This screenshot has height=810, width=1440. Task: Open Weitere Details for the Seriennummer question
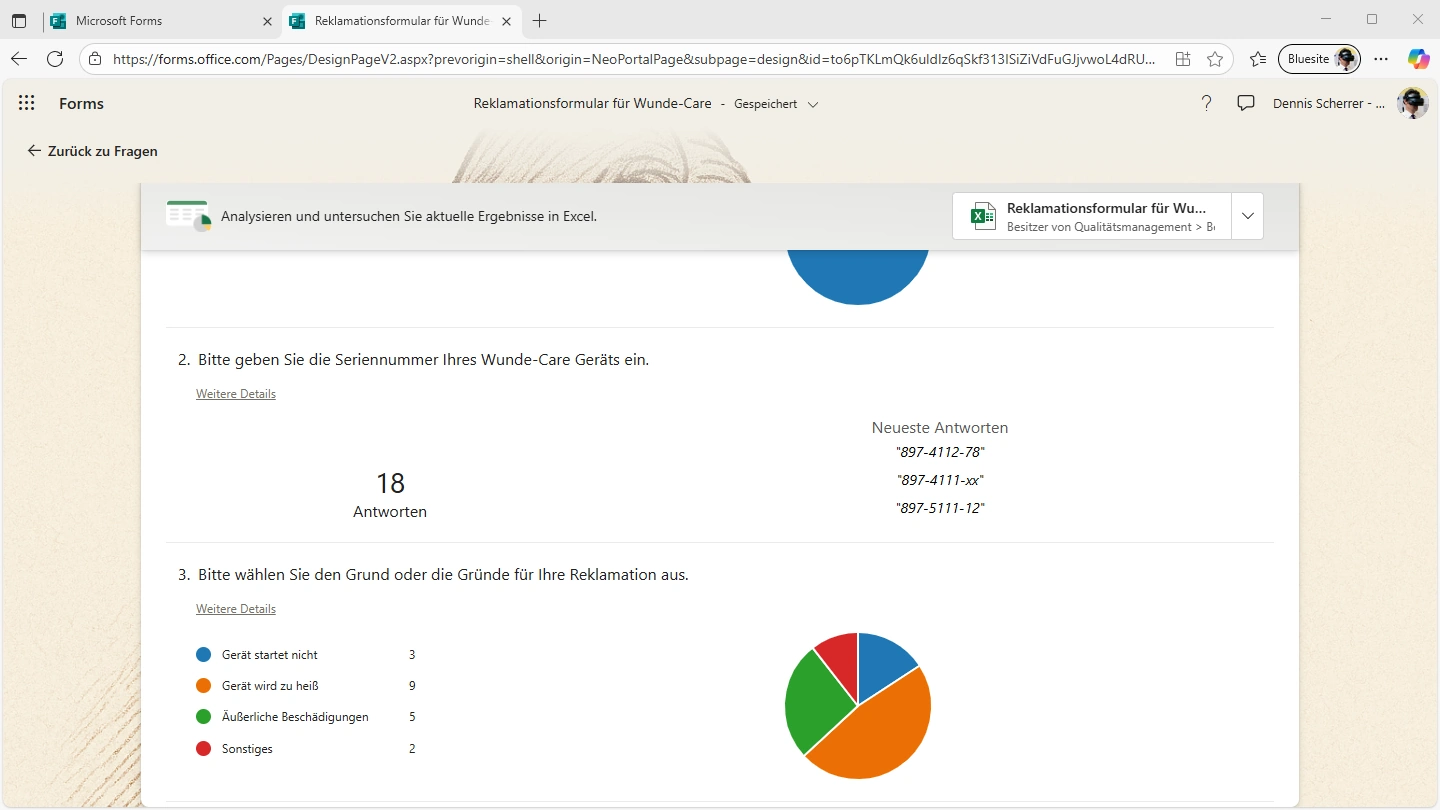tap(236, 394)
